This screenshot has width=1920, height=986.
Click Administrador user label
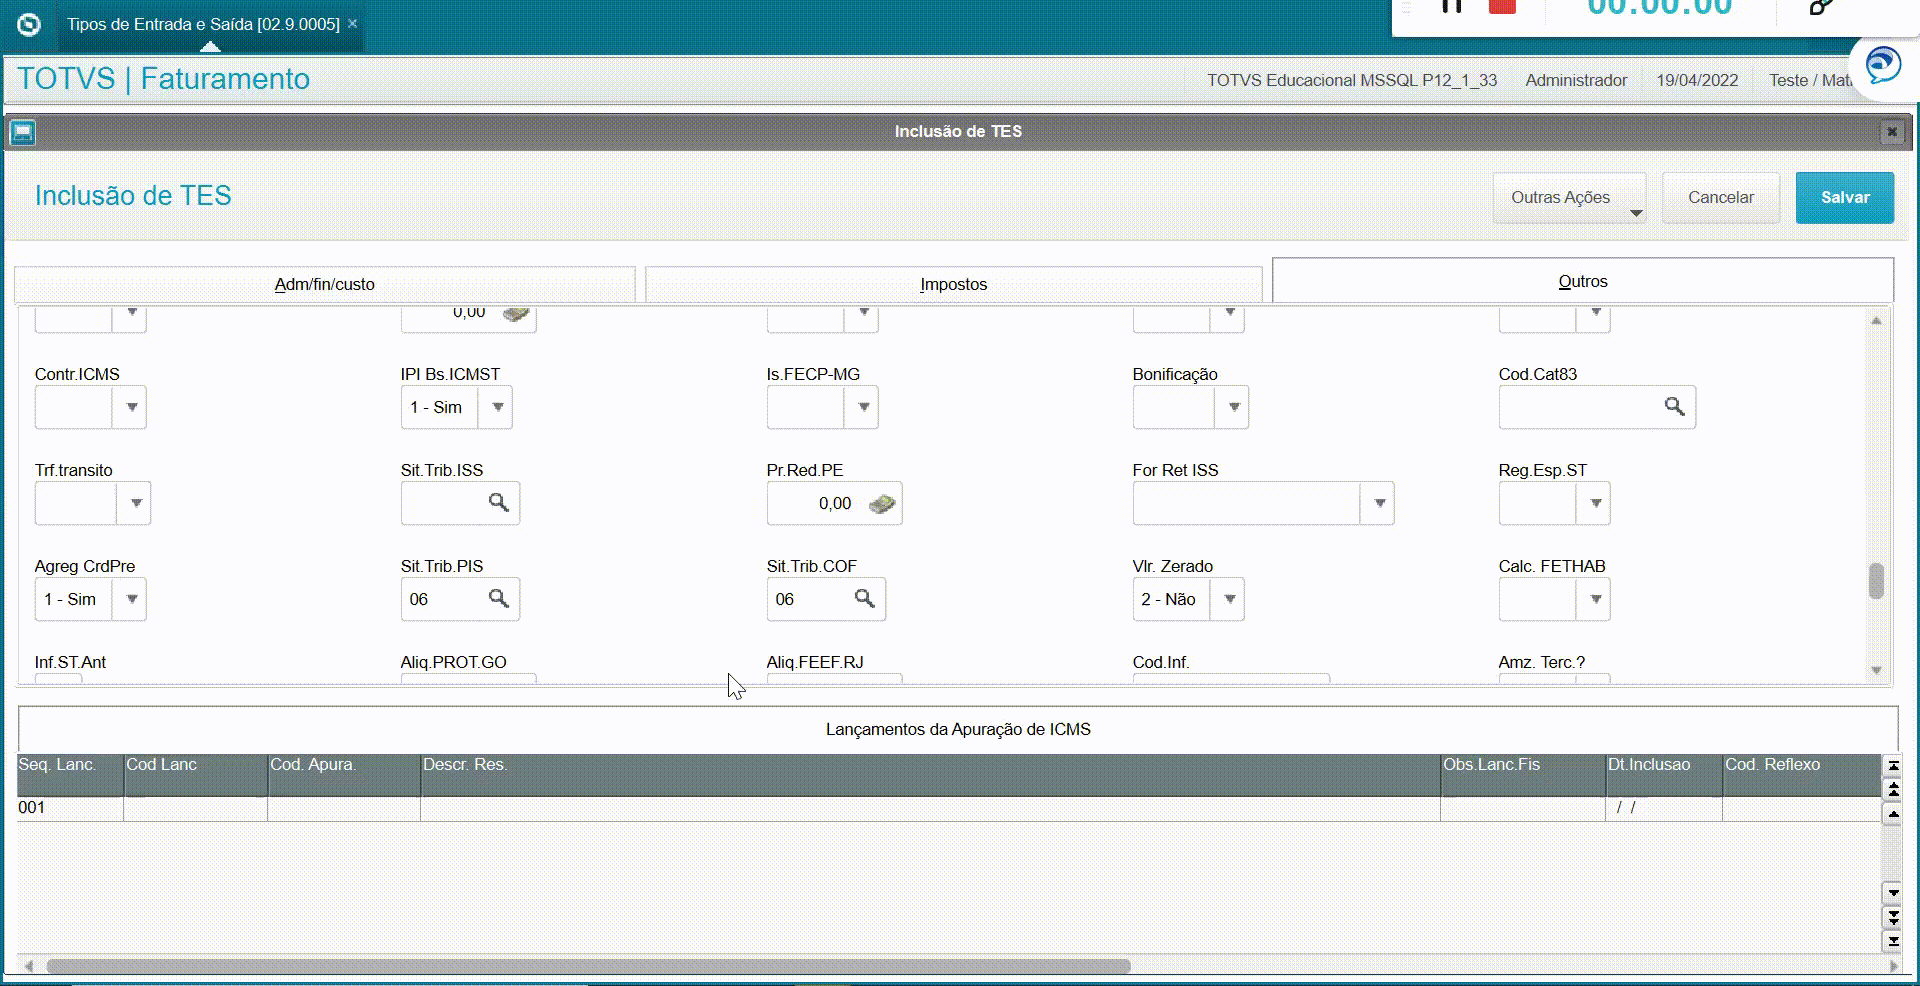pyautogui.click(x=1576, y=80)
